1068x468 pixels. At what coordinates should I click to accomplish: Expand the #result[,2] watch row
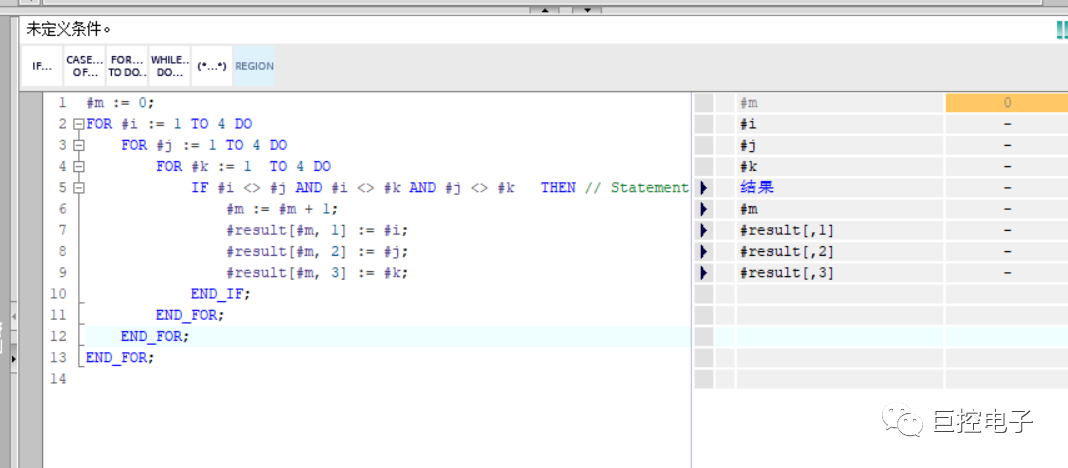704,251
